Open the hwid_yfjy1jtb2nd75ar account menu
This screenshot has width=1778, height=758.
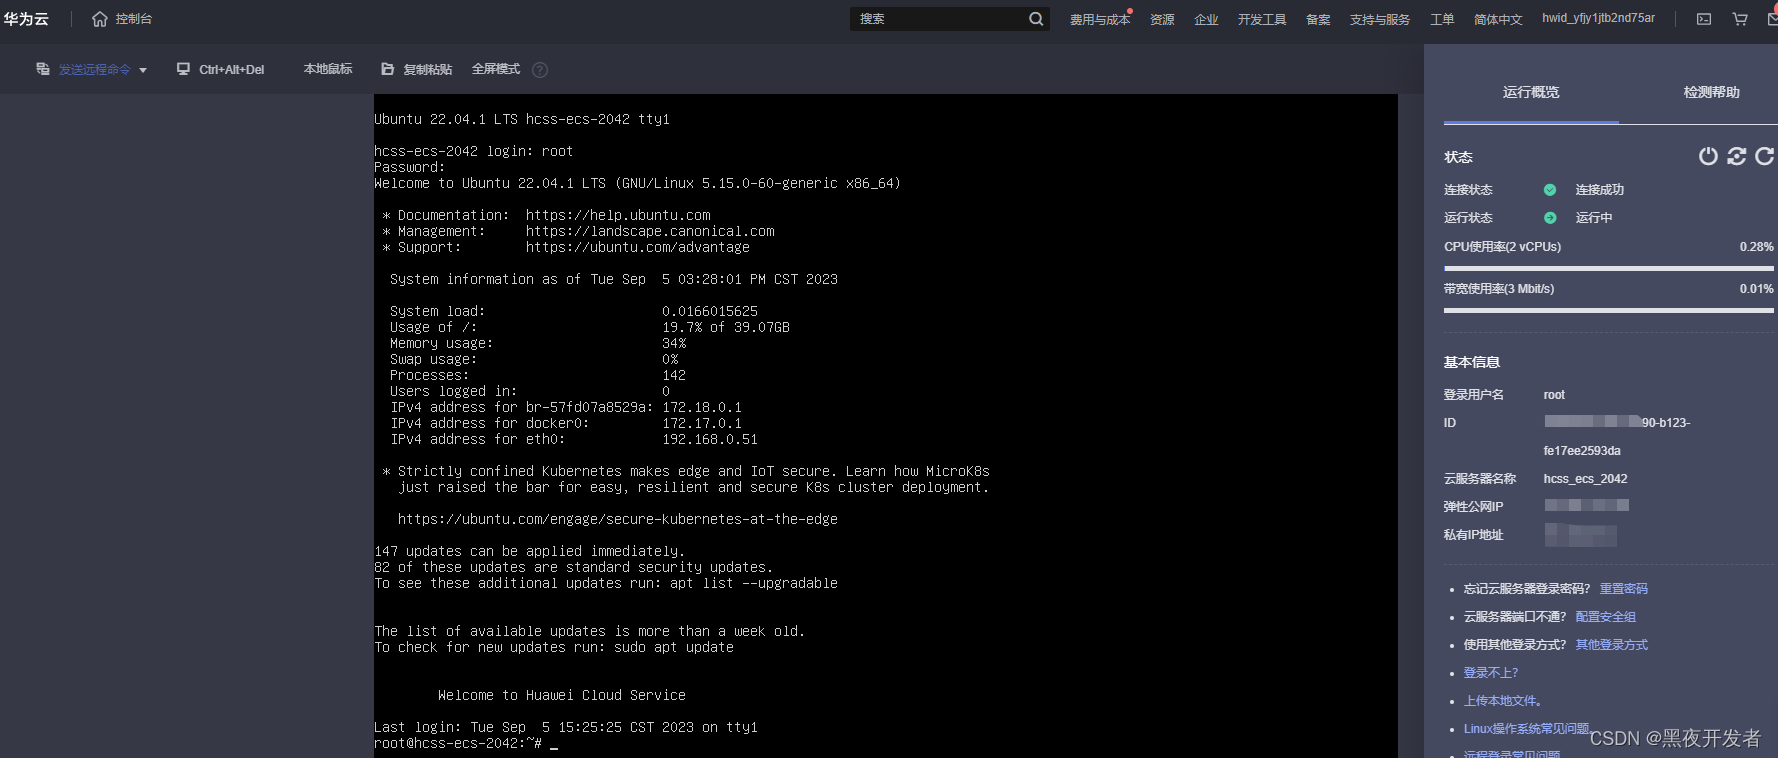pyautogui.click(x=1598, y=18)
